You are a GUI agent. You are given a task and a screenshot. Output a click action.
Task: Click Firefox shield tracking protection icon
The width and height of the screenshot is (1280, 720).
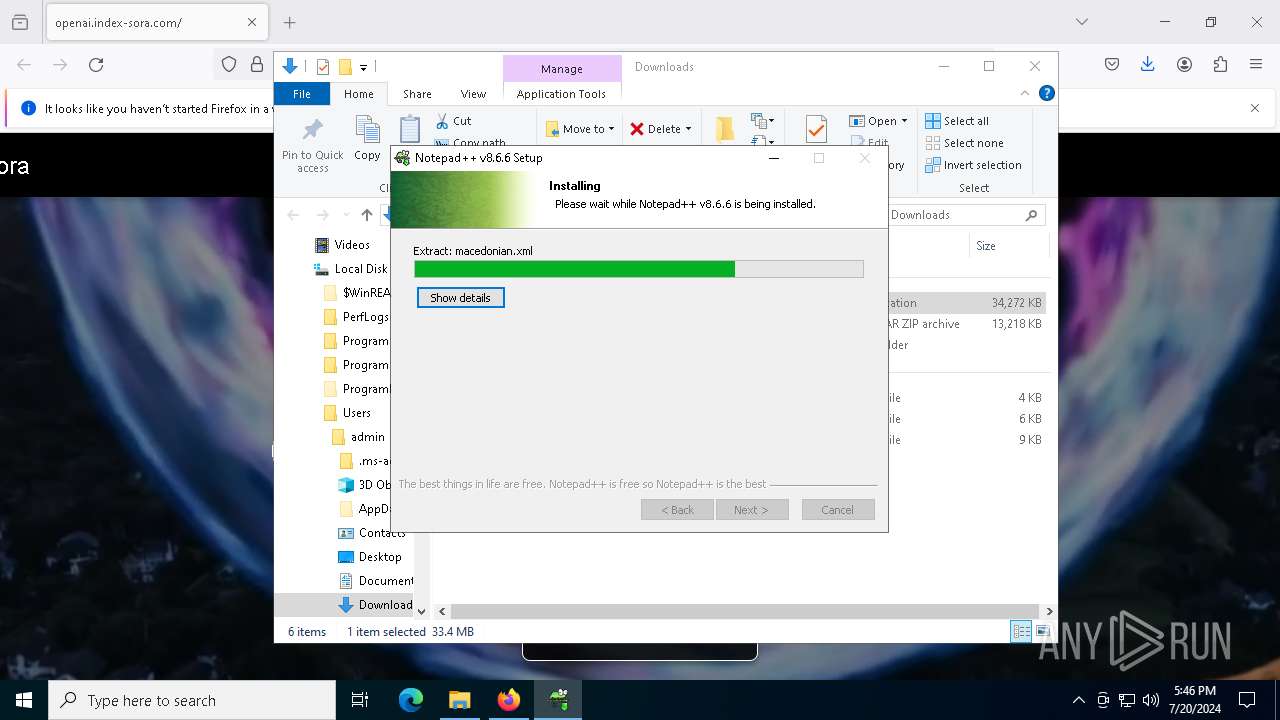(x=229, y=65)
